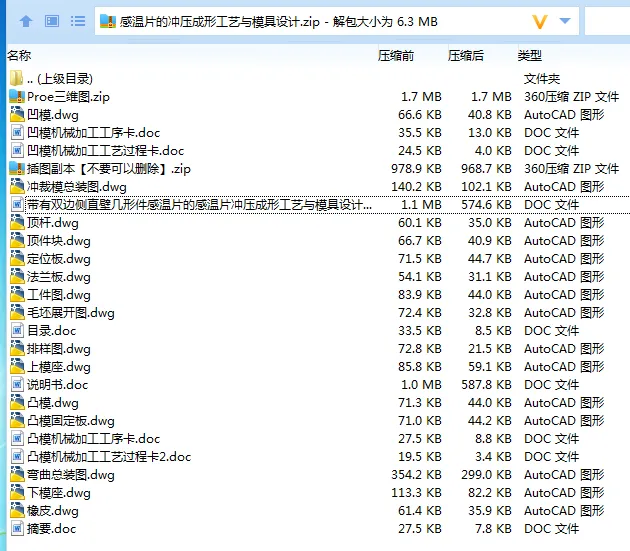Select 插图副本【不要可以删除】.zip archive icon
This screenshot has width=630, height=551.
click(x=17, y=168)
